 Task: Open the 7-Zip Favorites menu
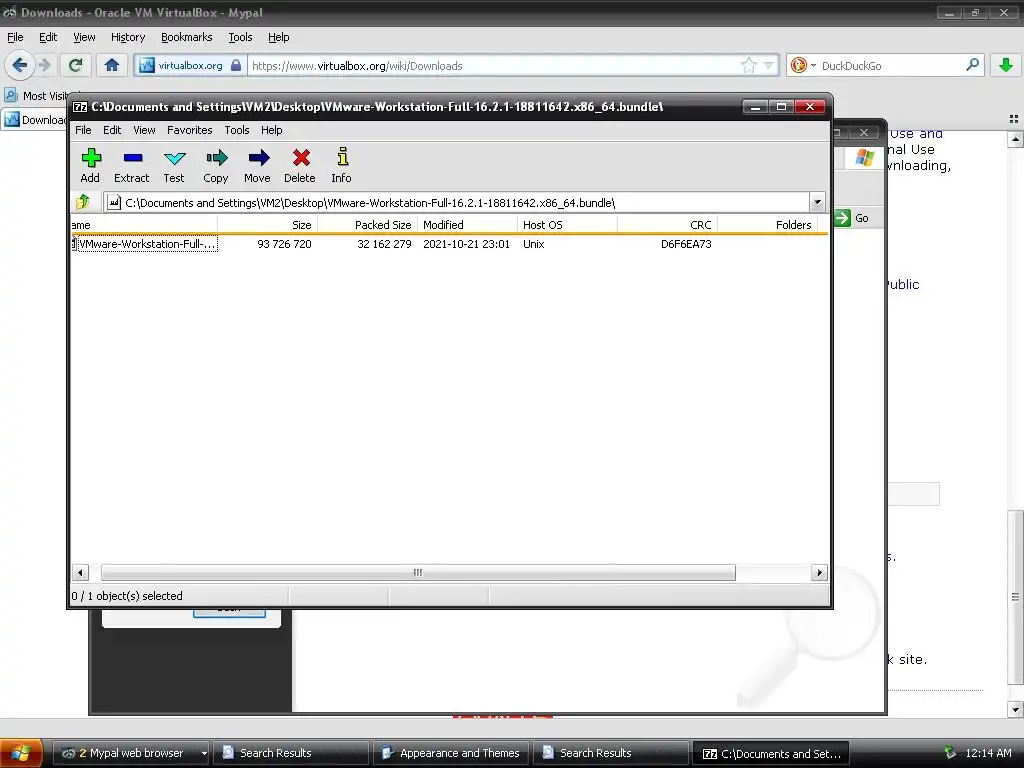189,130
